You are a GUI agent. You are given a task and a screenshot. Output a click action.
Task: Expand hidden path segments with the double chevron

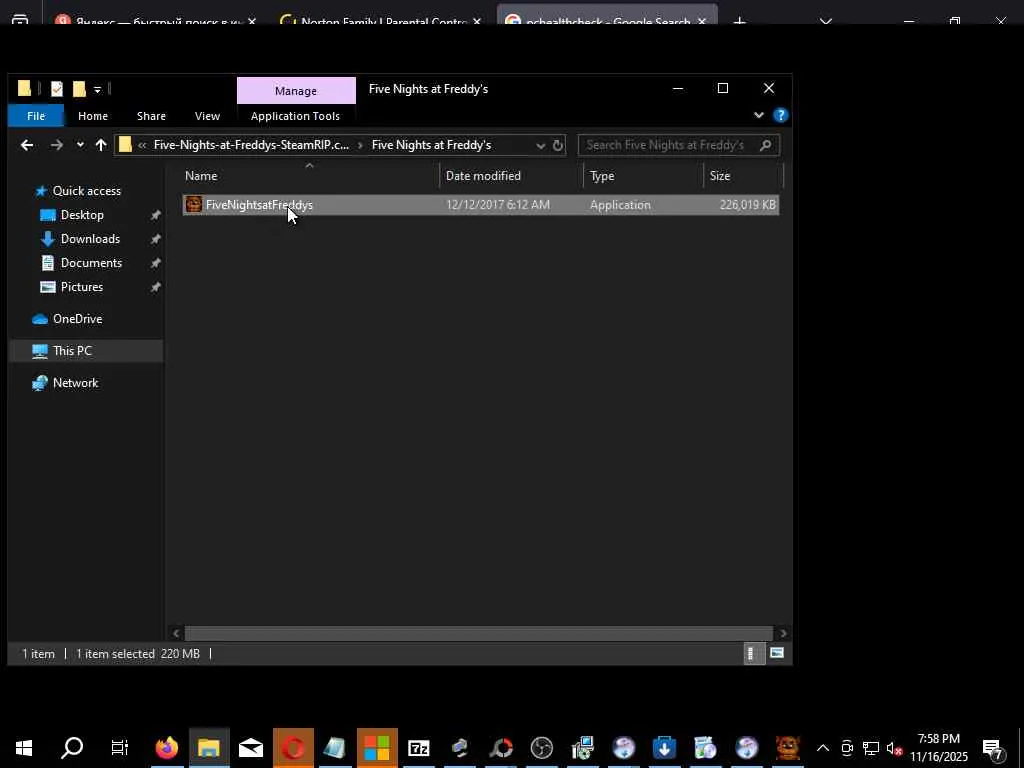142,145
